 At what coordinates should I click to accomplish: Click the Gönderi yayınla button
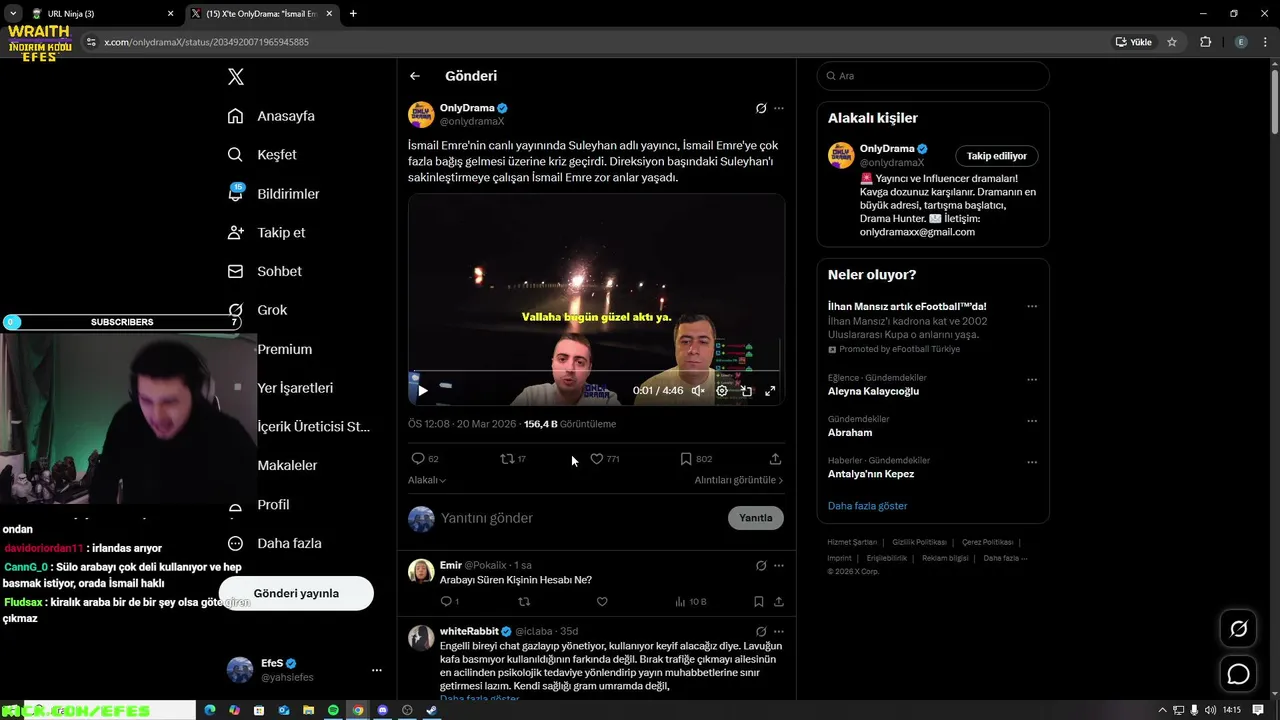point(296,593)
